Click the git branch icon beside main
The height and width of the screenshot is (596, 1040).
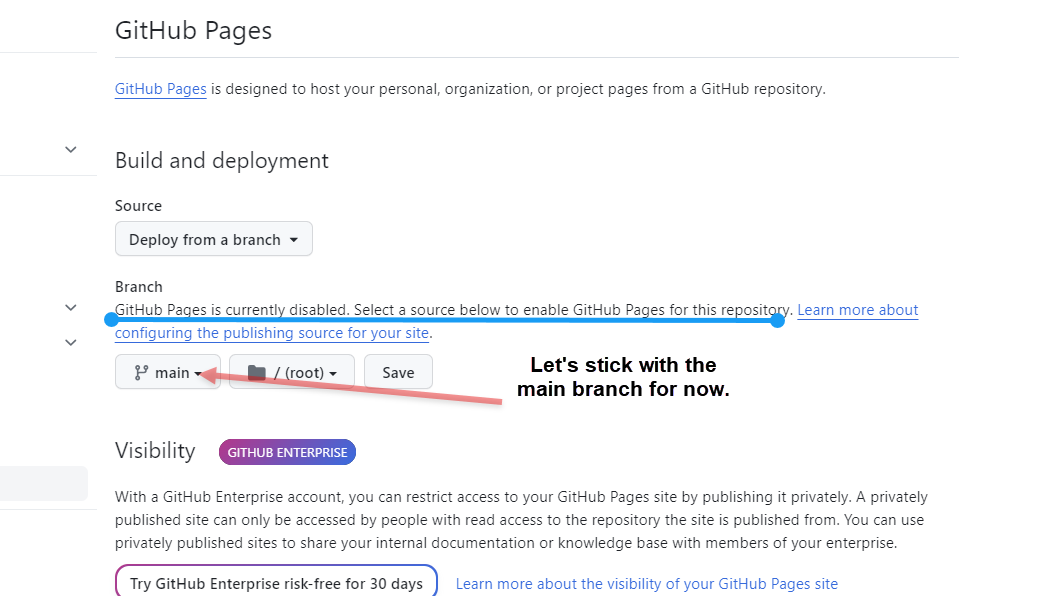[x=141, y=373]
